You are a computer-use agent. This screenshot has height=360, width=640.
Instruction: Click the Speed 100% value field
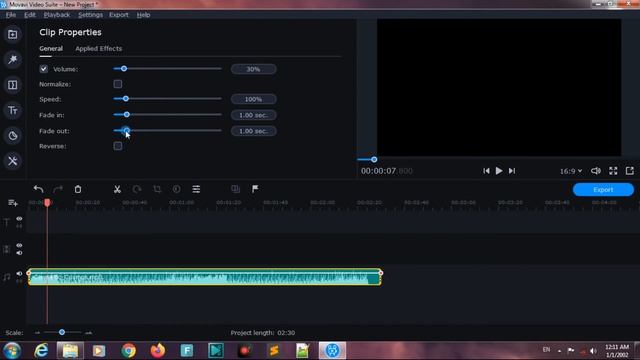[253, 99]
